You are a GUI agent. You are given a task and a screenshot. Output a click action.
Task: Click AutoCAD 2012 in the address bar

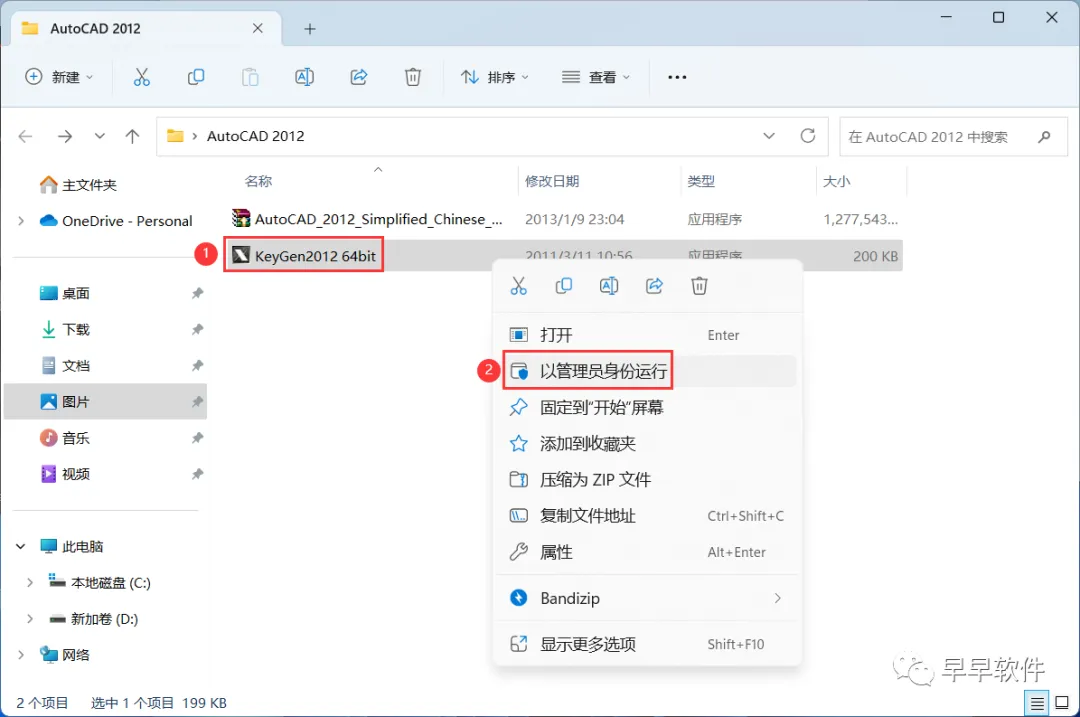256,136
